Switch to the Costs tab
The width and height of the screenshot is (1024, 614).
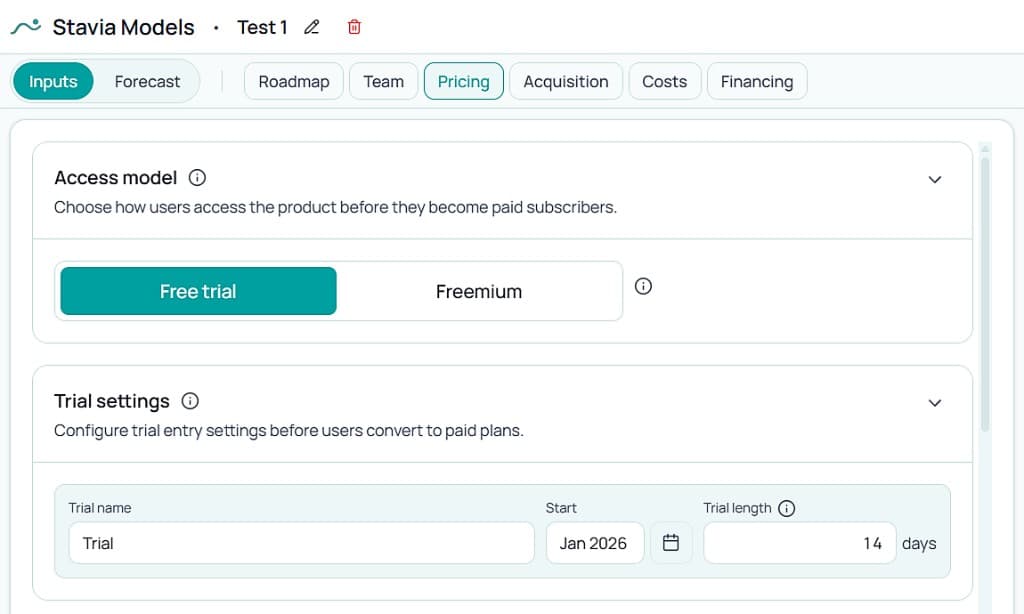[664, 81]
